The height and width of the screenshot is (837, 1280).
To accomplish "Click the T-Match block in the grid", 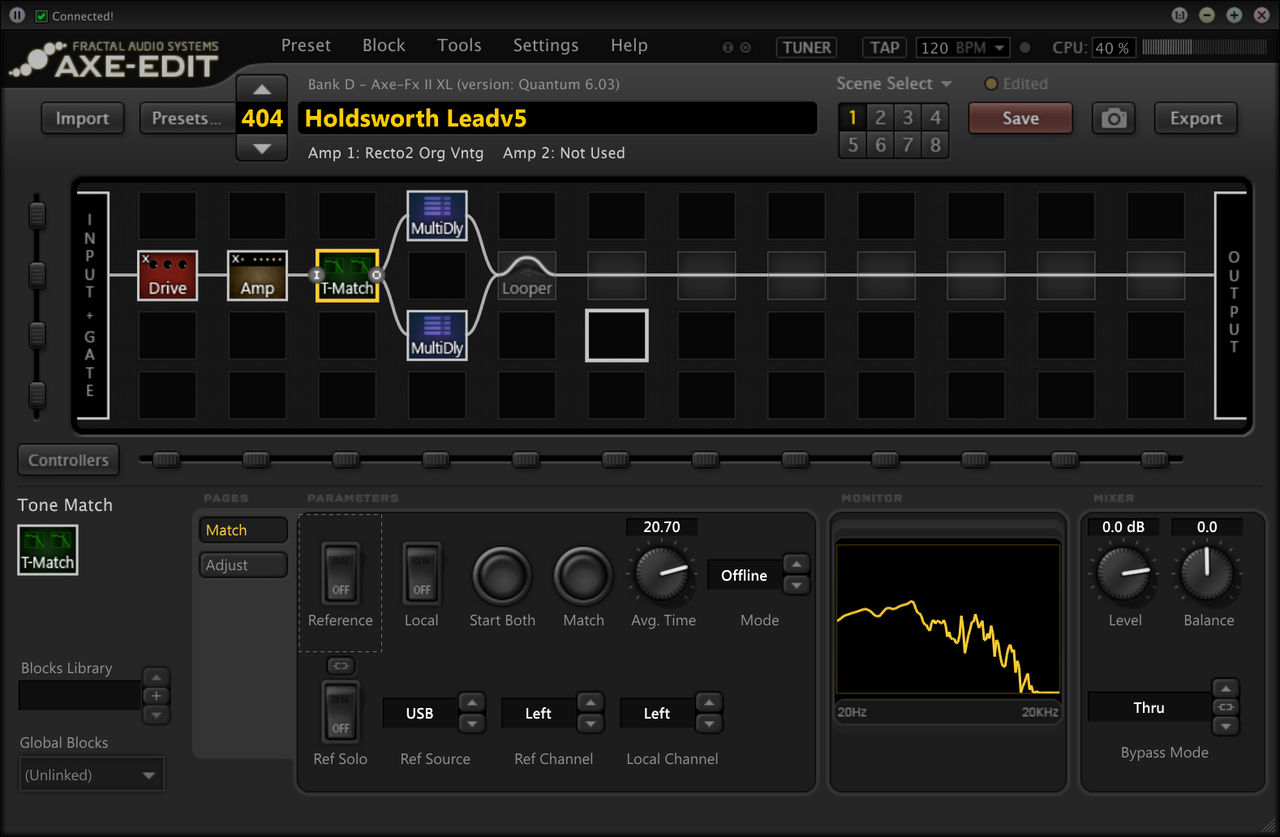I will [346, 275].
